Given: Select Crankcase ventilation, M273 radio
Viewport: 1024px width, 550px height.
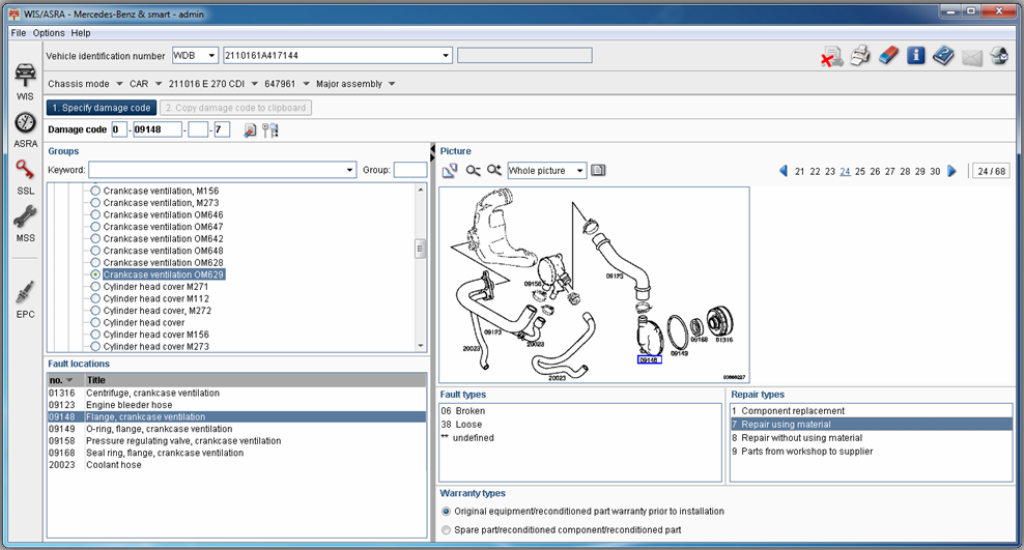Looking at the screenshot, I should pyautogui.click(x=95, y=202).
